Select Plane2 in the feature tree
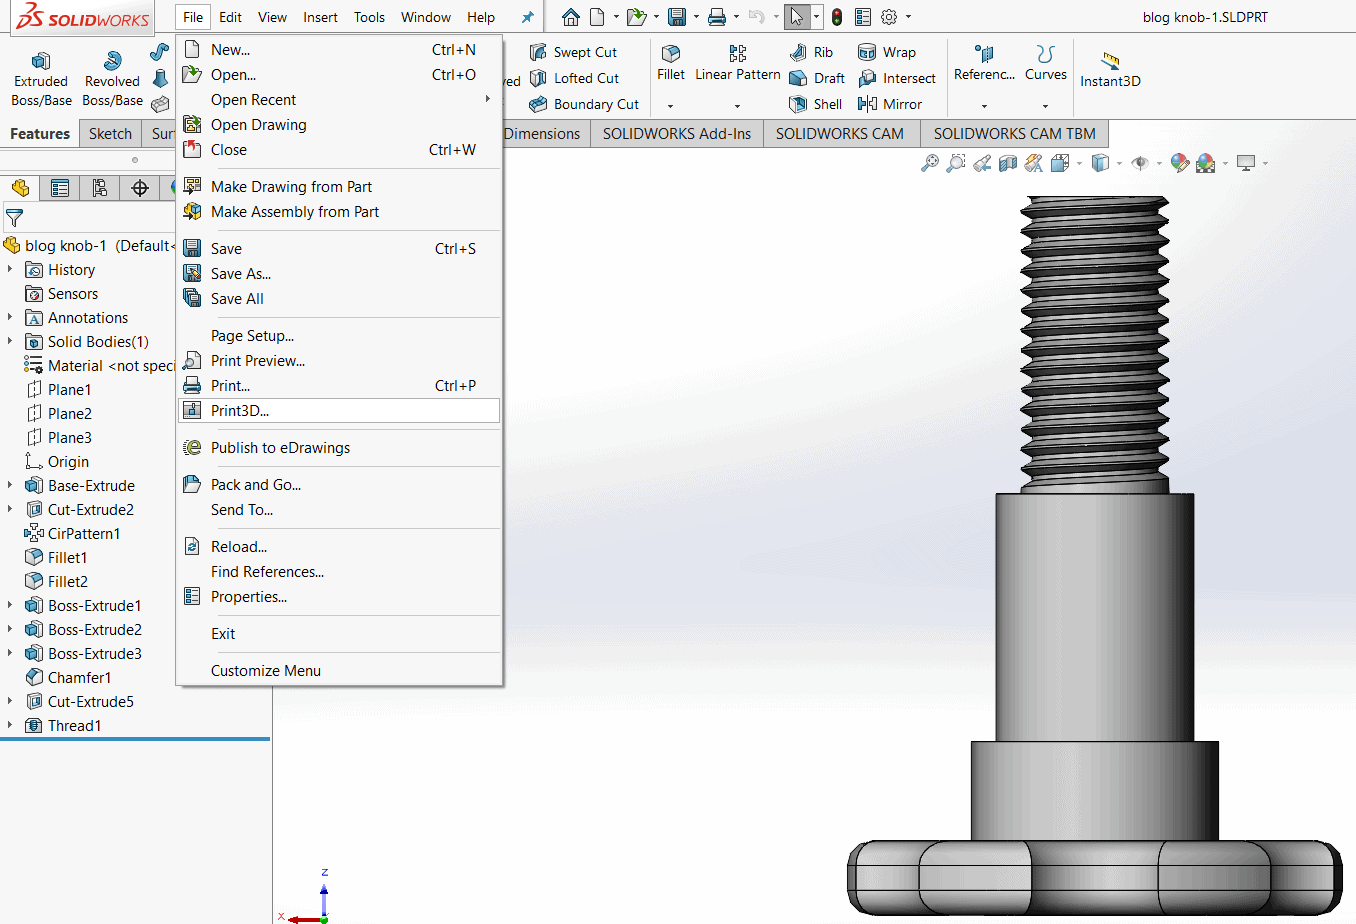 point(58,413)
